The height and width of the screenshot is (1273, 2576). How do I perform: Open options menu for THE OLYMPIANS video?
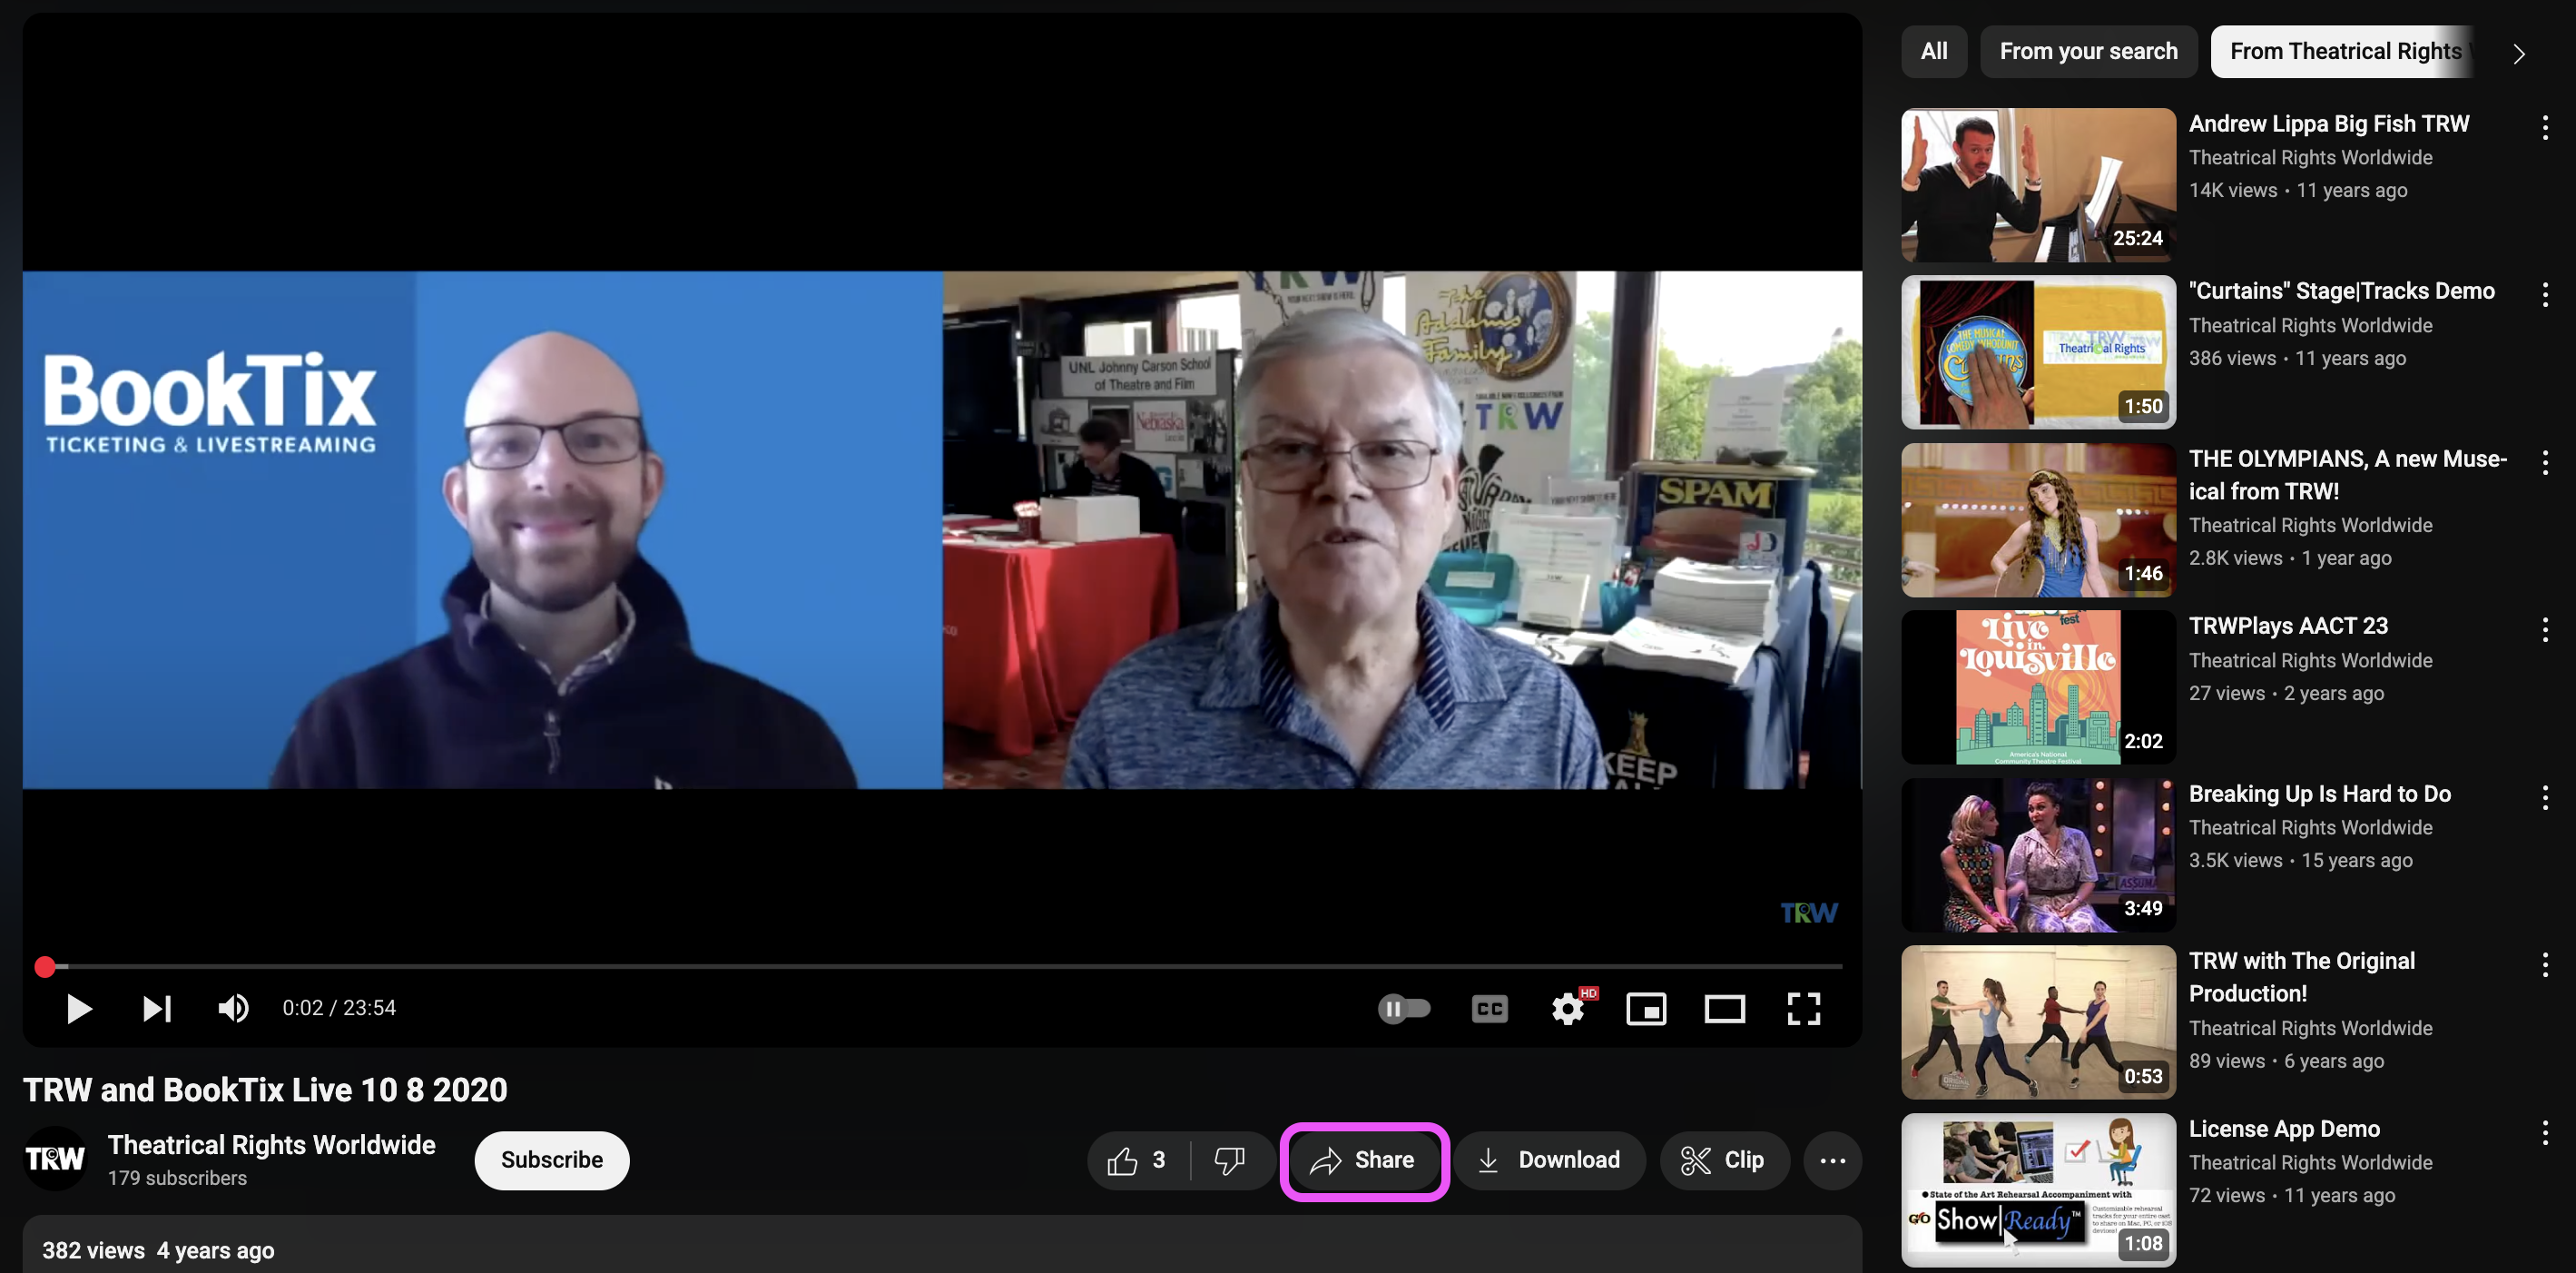2544,462
